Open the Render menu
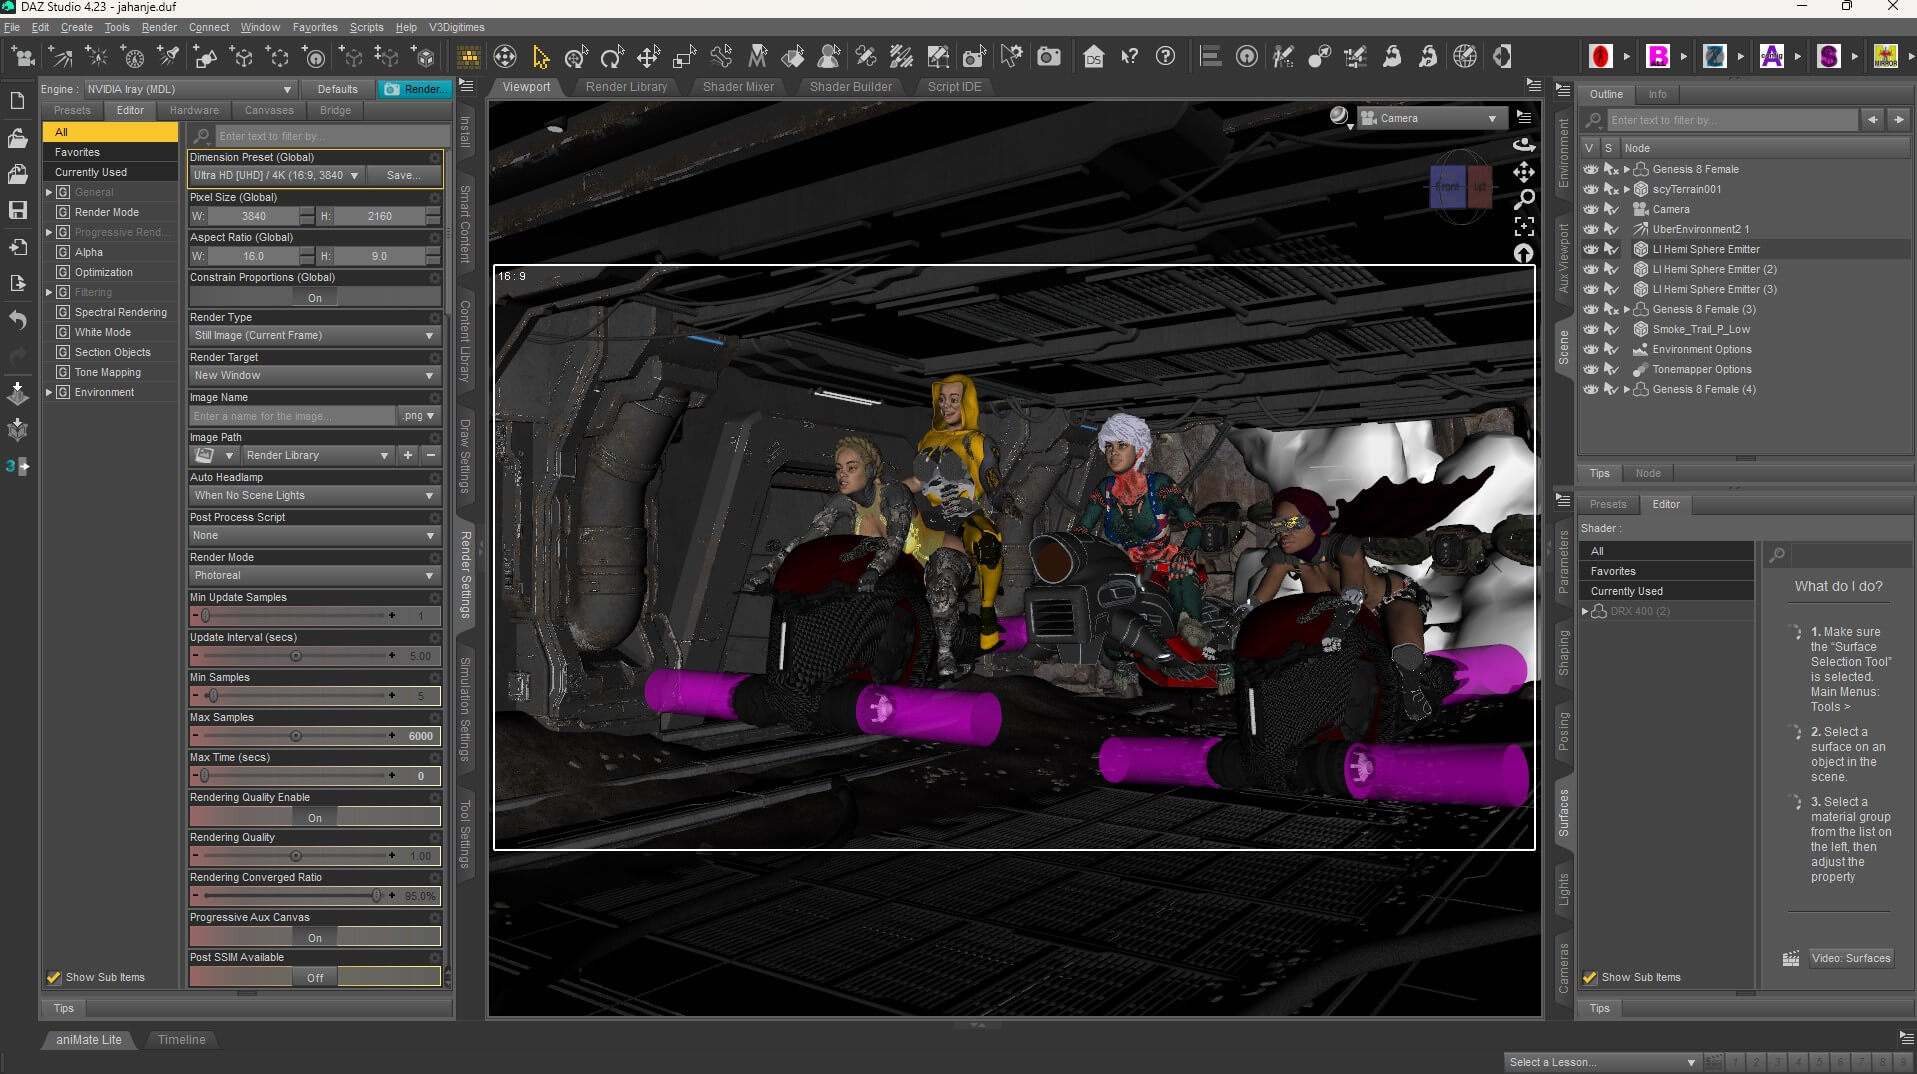 point(159,27)
